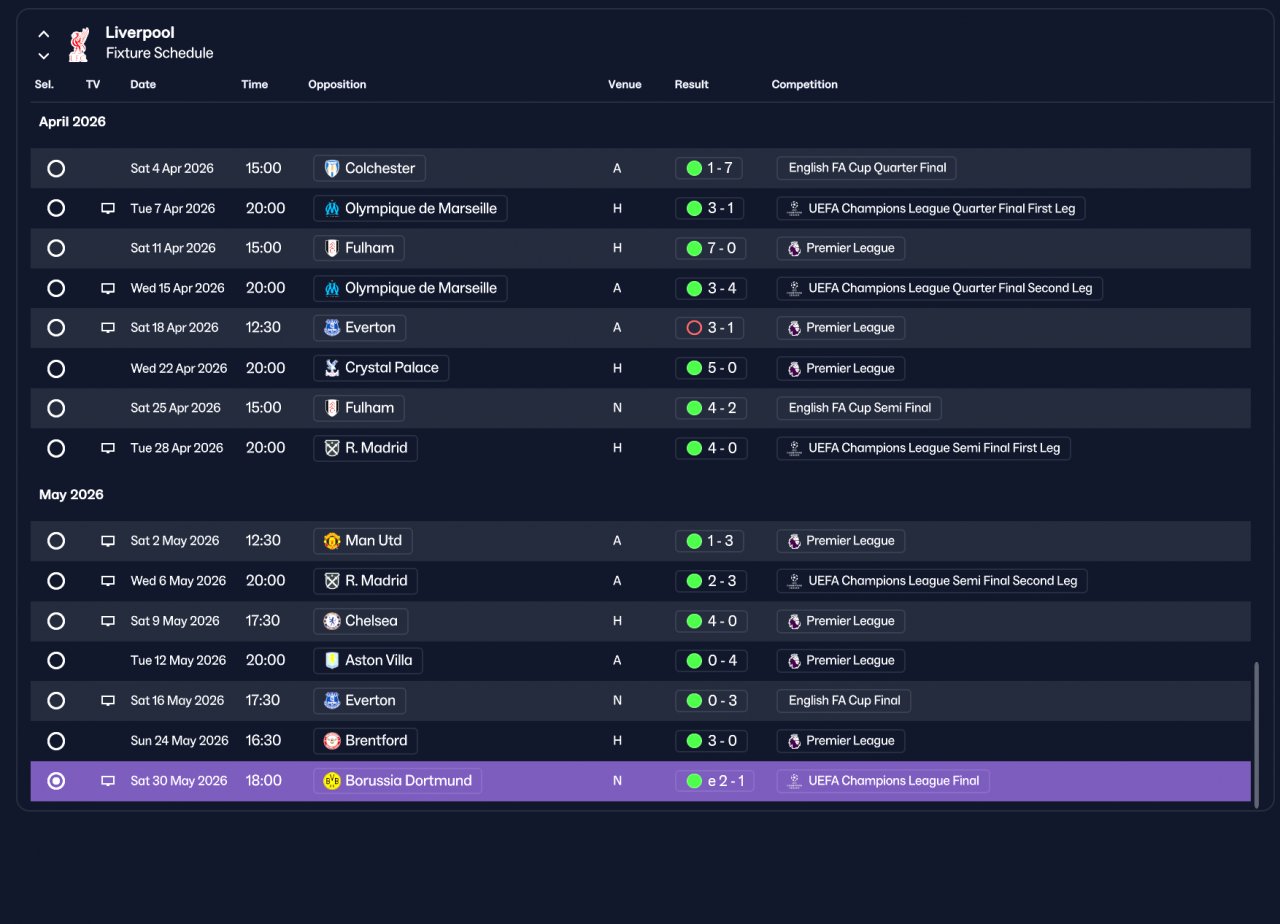The image size is (1280, 924).
Task: Click the down chevron beside Liverpool
Action: click(44, 56)
